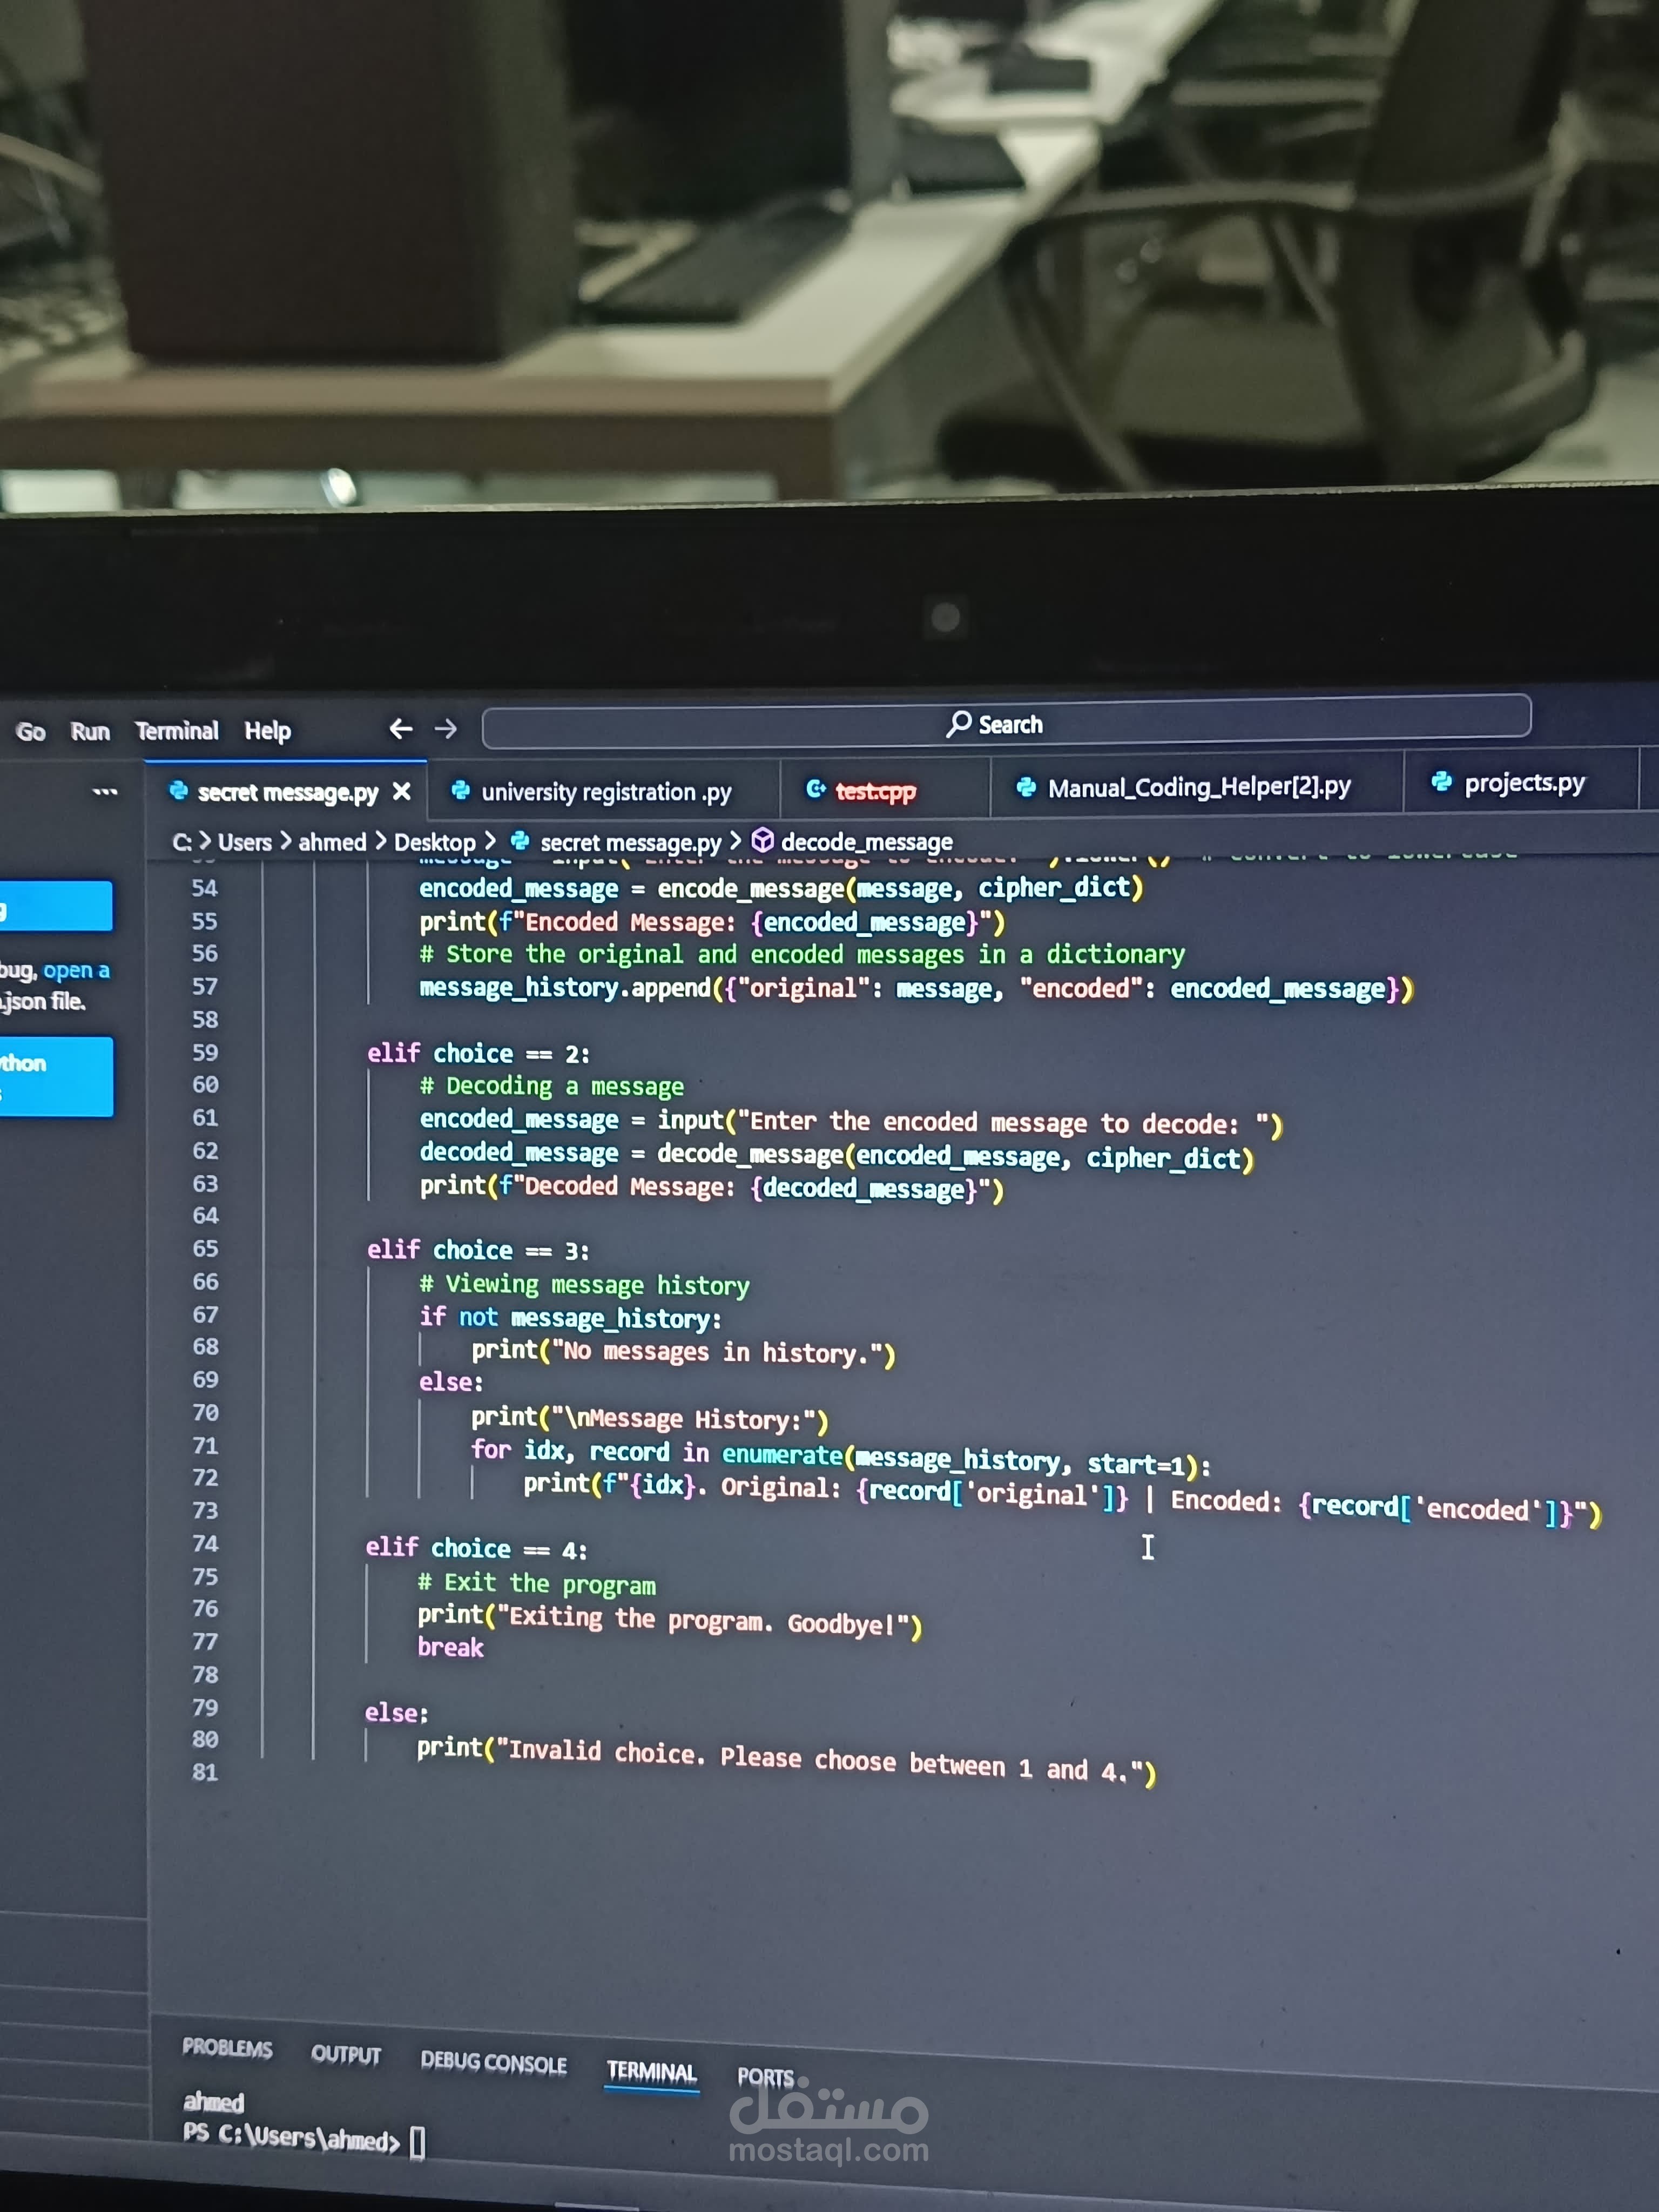Image resolution: width=1659 pixels, height=2212 pixels.
Task: Click the 'break' statement on line 77
Action: tap(450, 1647)
